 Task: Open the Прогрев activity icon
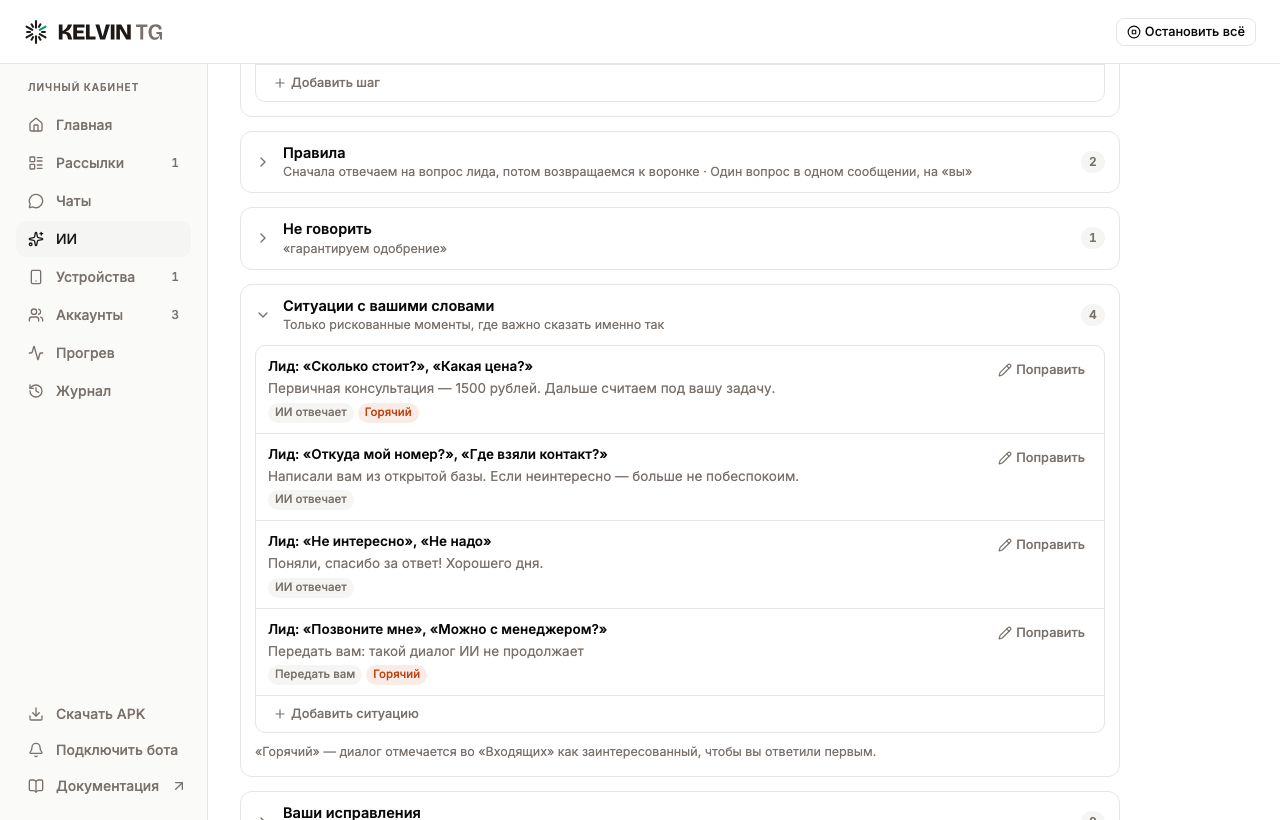point(36,353)
